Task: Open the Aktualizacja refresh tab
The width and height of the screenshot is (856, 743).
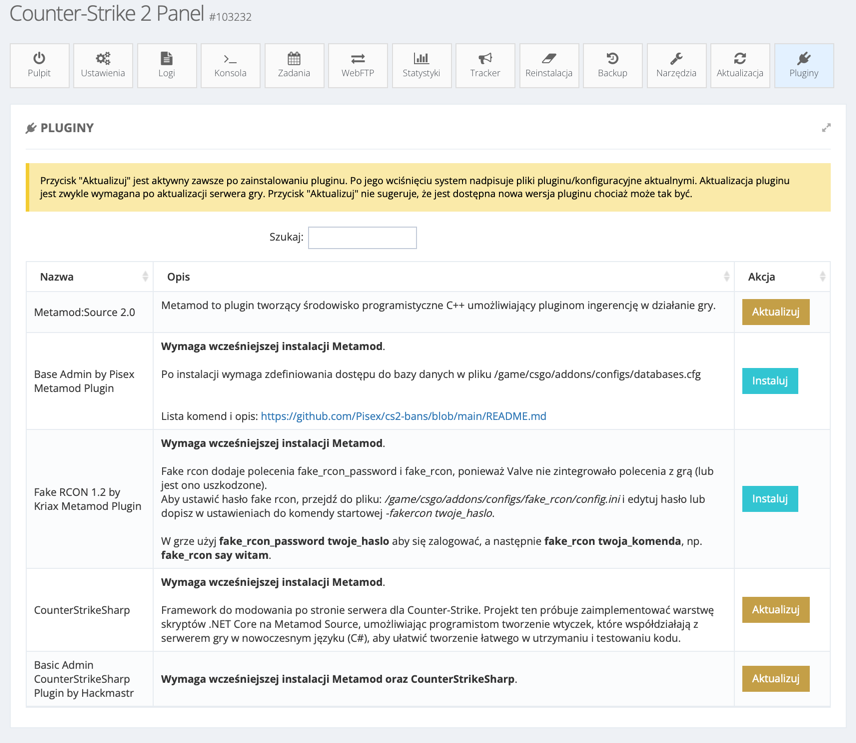Action: pyautogui.click(x=740, y=65)
